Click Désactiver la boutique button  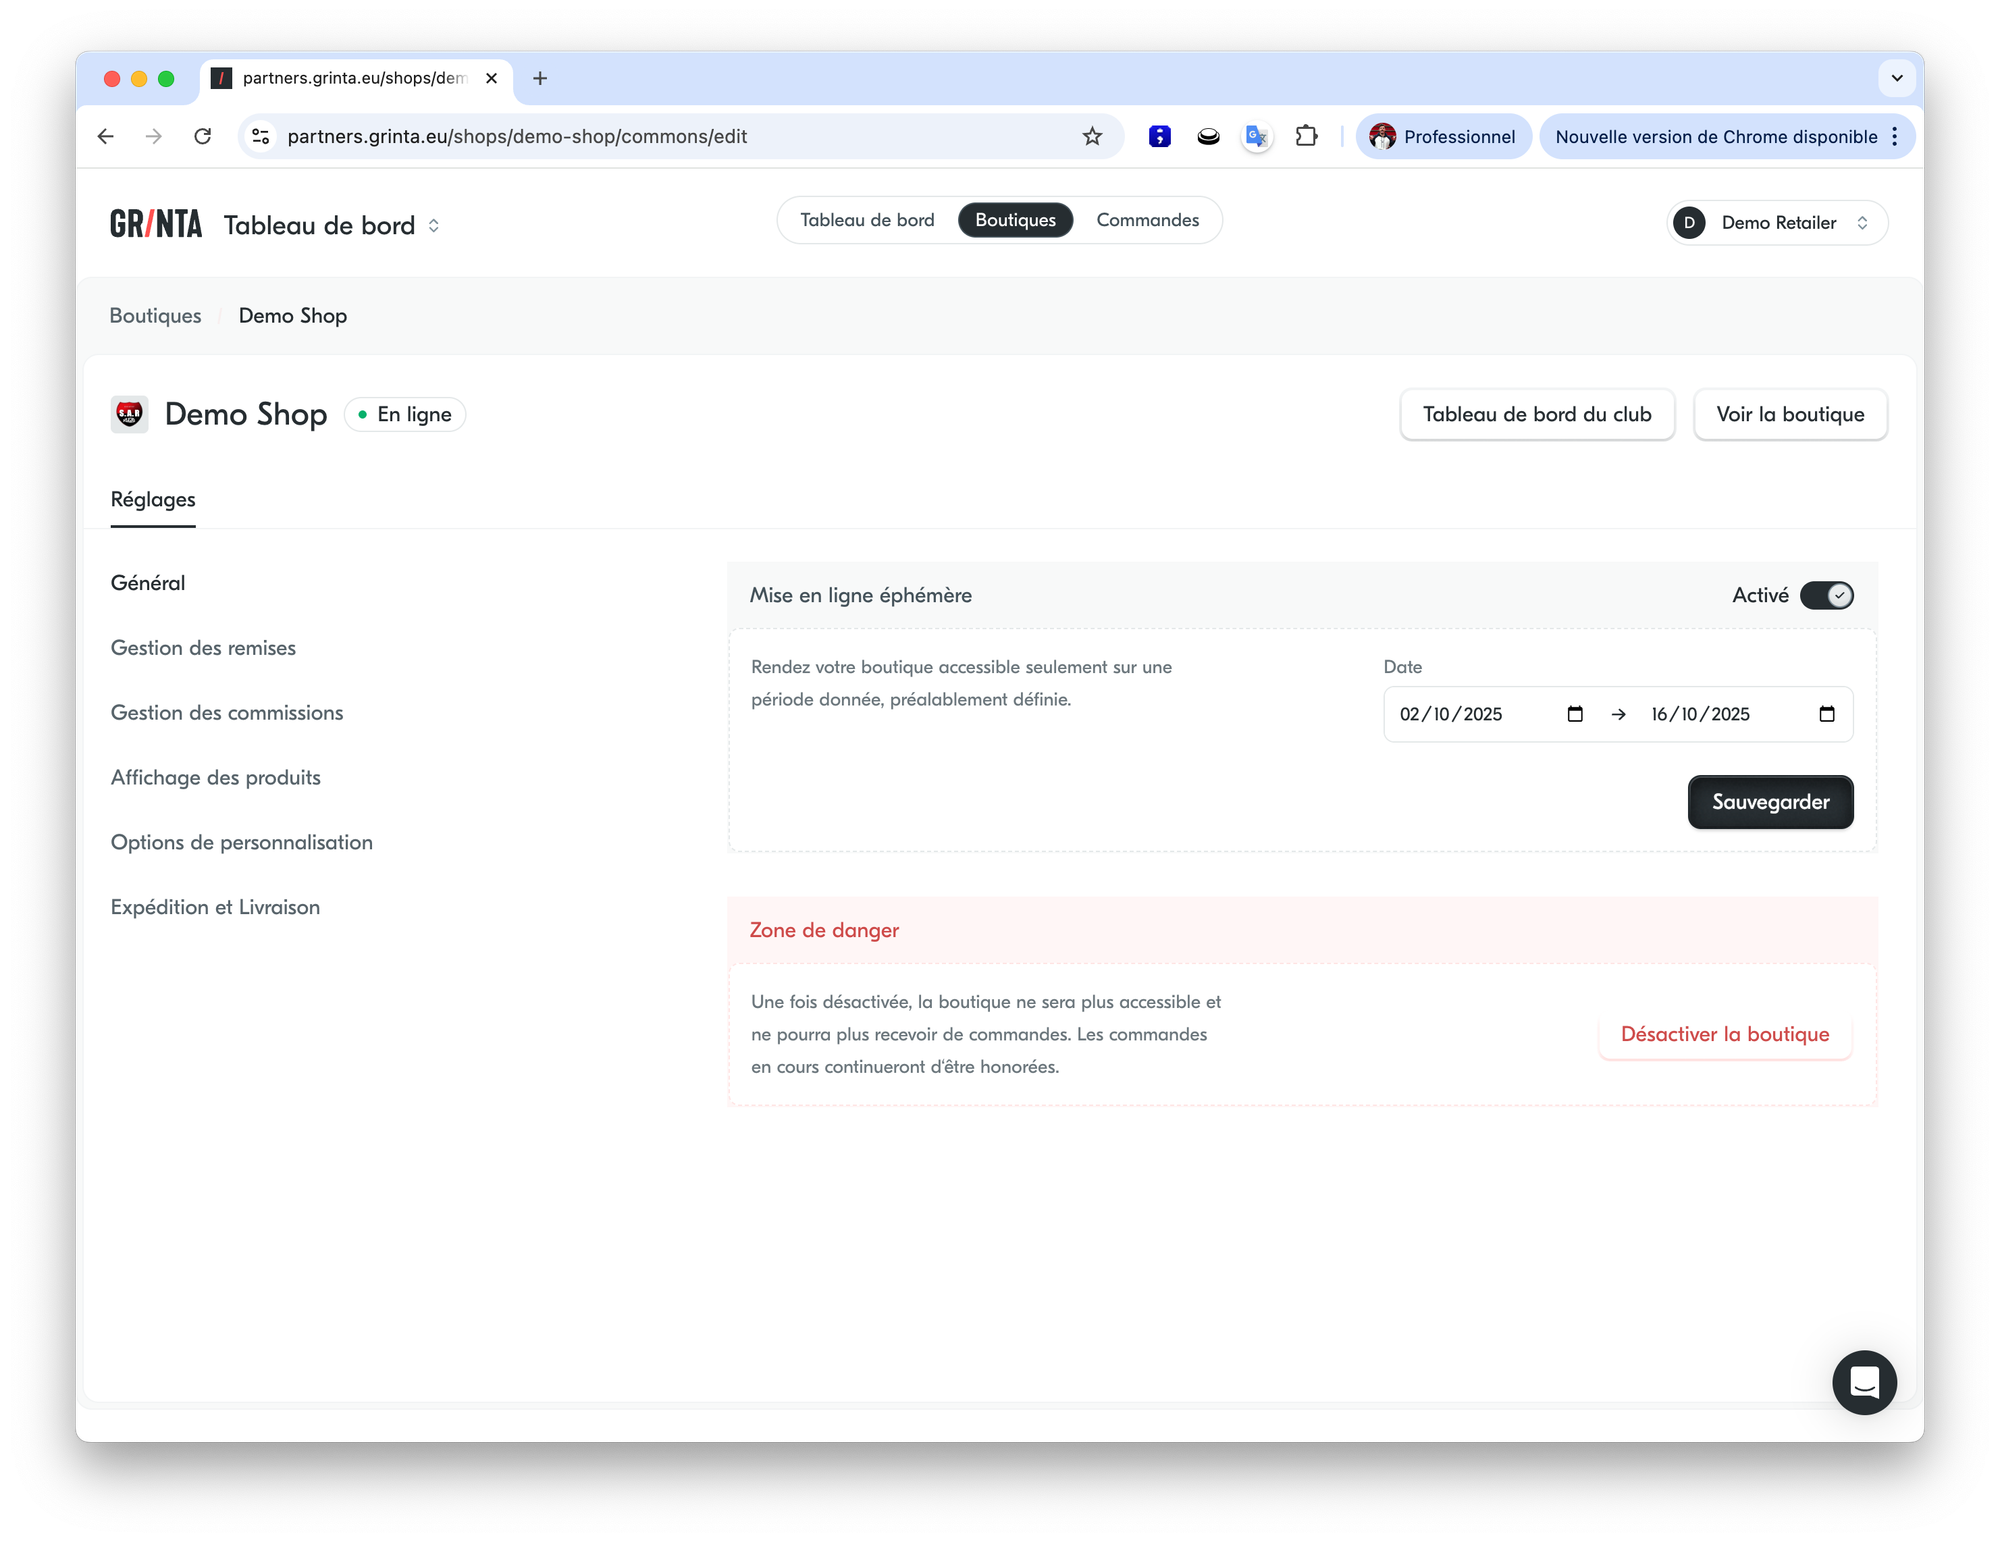point(1724,1035)
